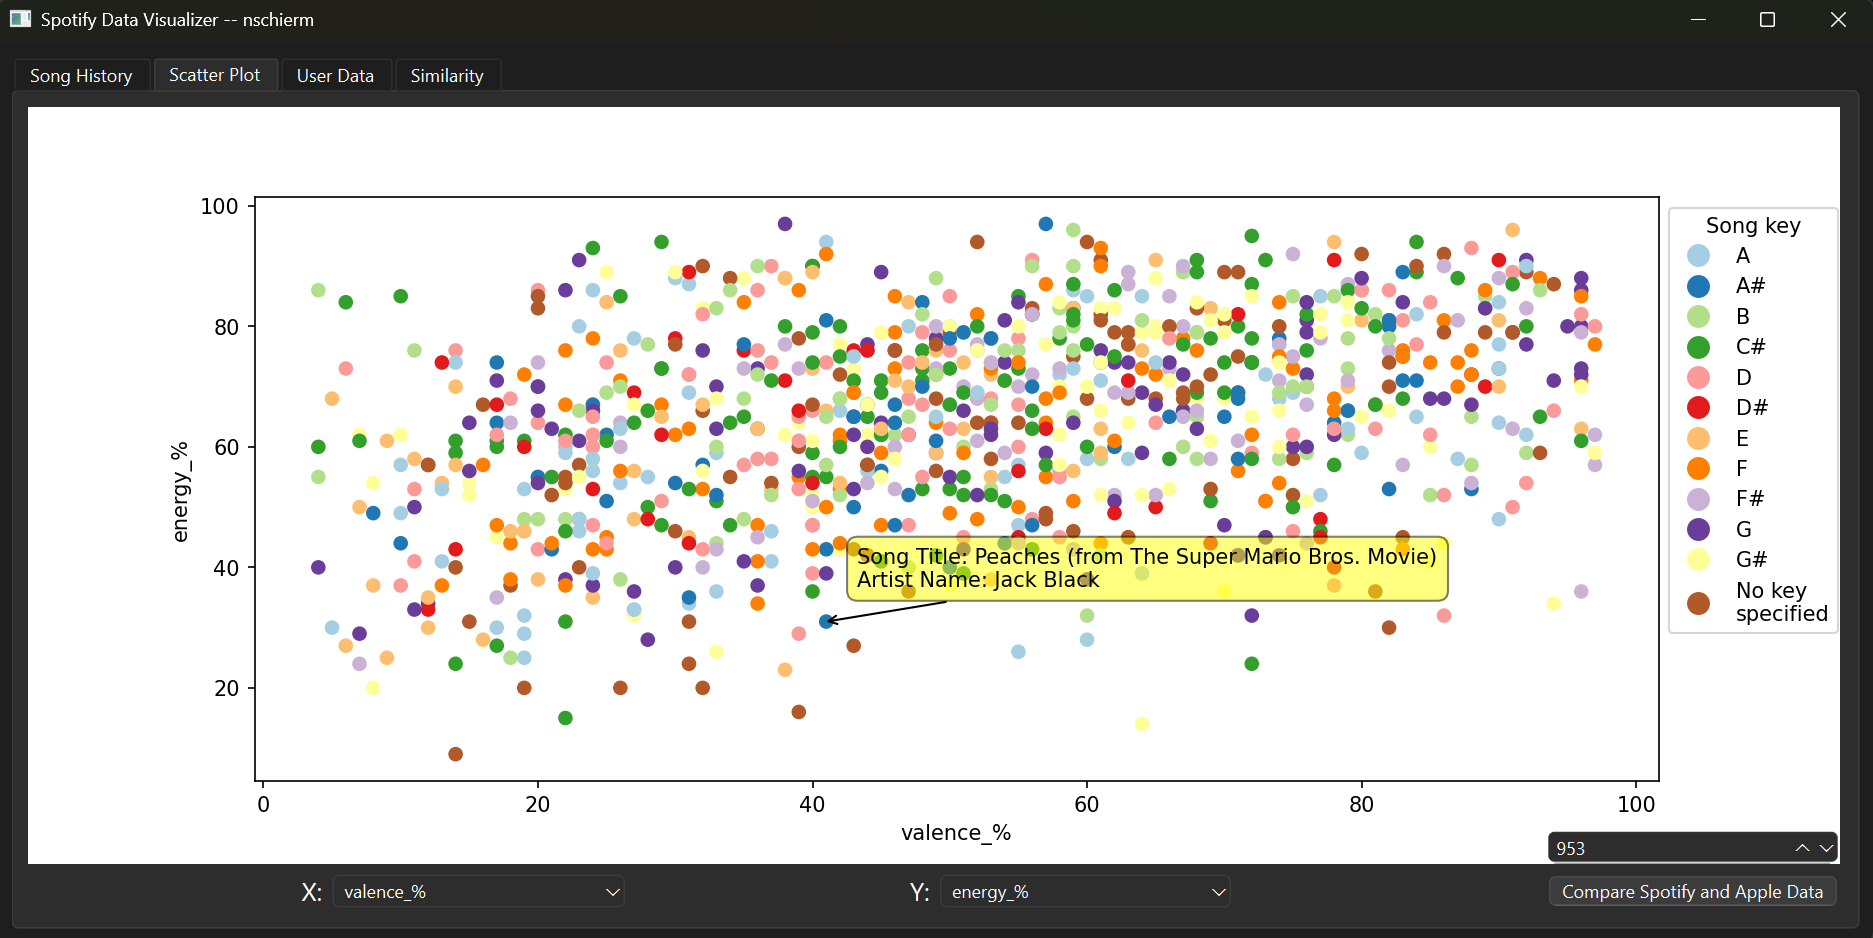This screenshot has height=938, width=1873.
Task: Expand the X axis valence_% dropdown
Action: 479,892
